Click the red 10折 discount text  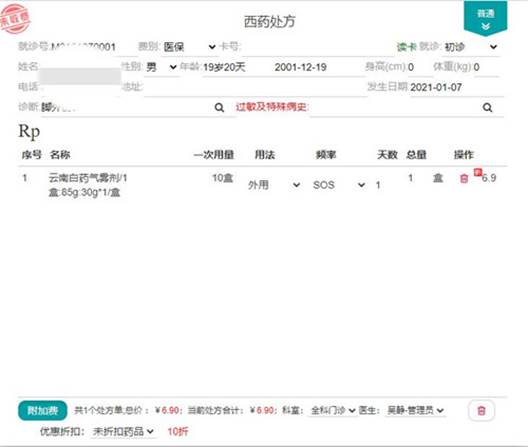(x=178, y=432)
